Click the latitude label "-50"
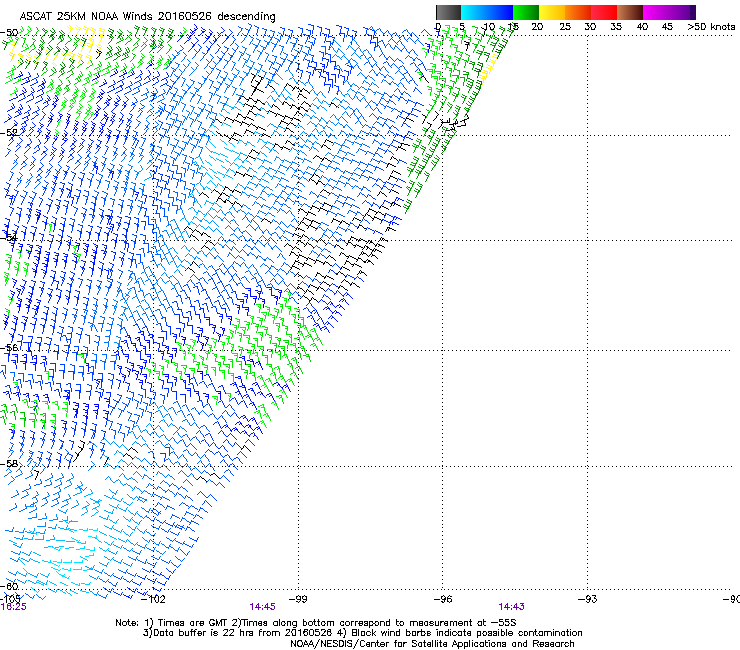This screenshot has width=740, height=650. tap(9, 33)
